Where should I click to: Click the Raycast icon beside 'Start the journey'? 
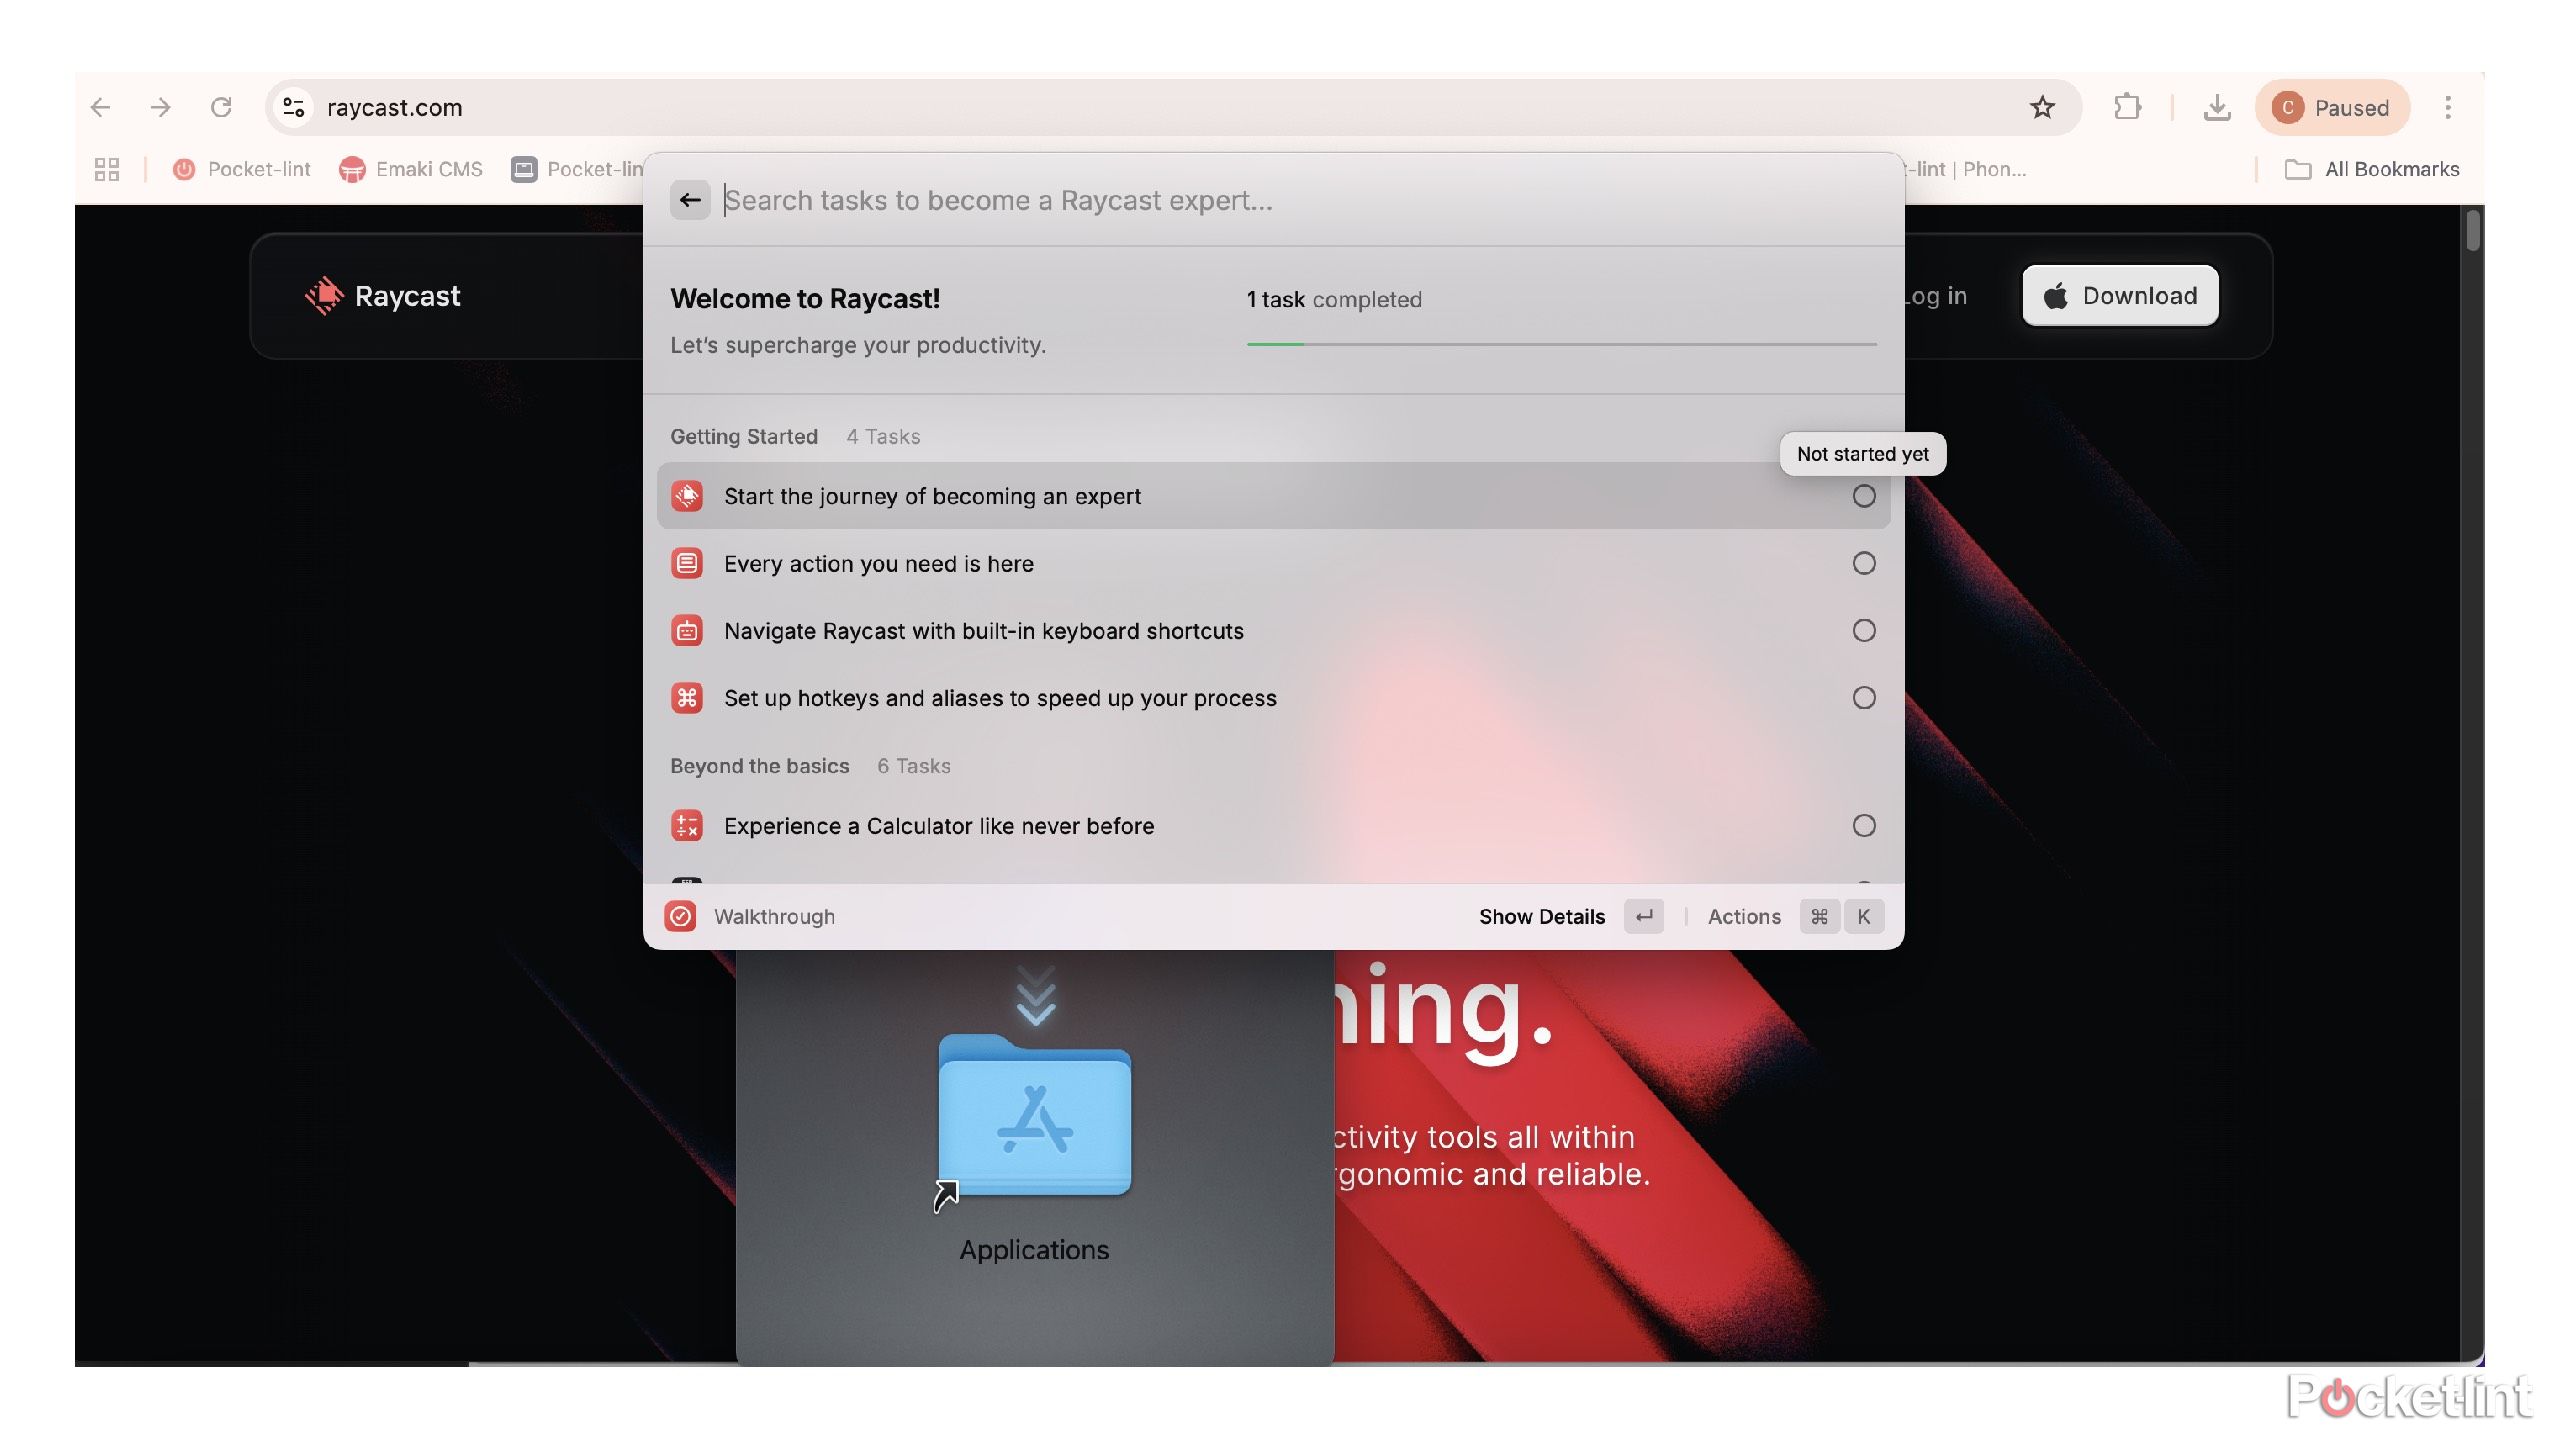click(x=687, y=496)
